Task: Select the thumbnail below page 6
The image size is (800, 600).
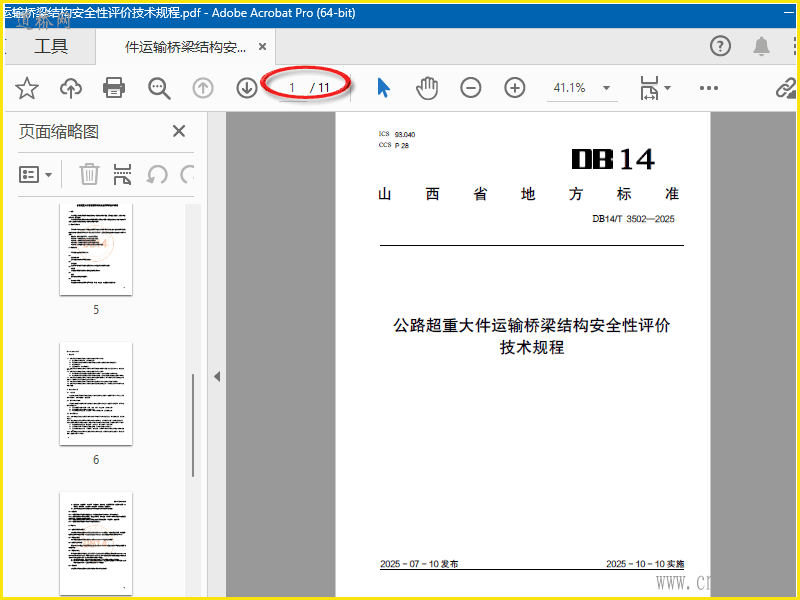Action: tap(96, 543)
